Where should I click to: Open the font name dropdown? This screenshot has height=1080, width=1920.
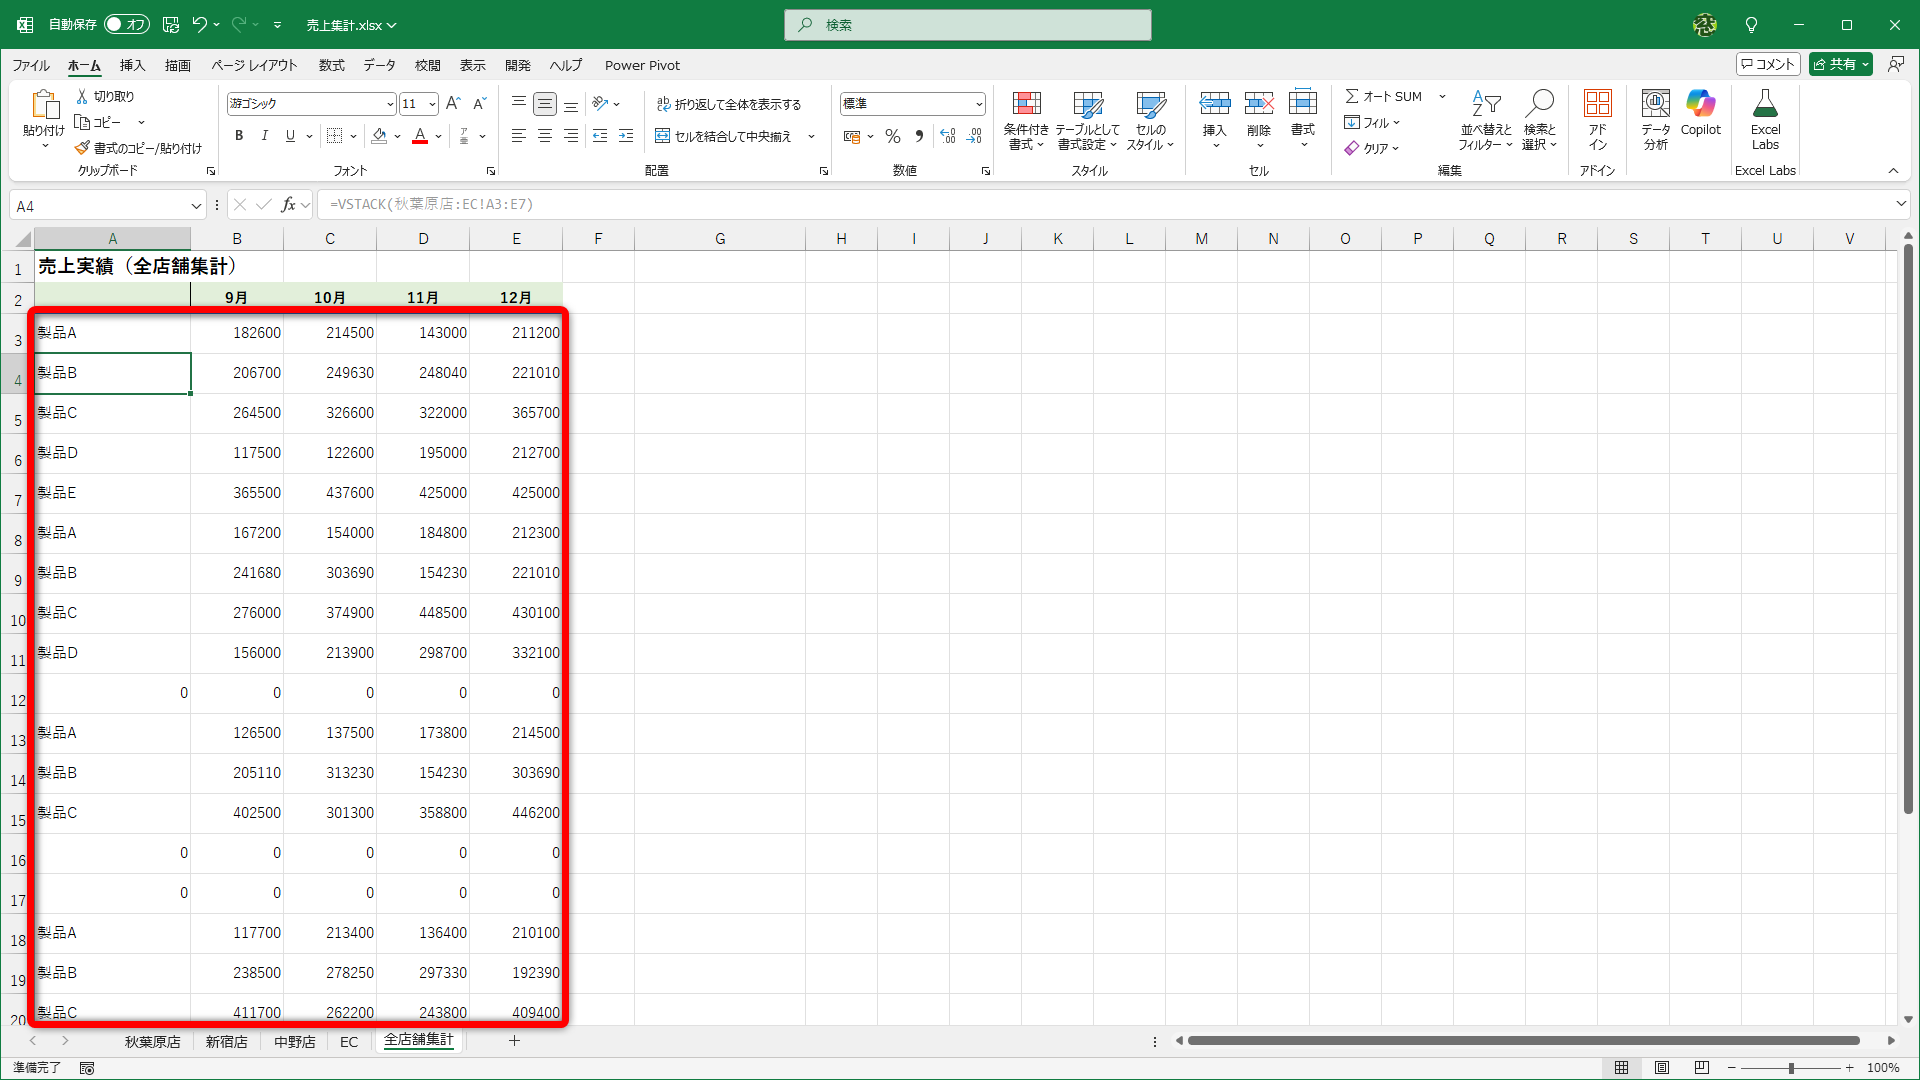tap(390, 104)
